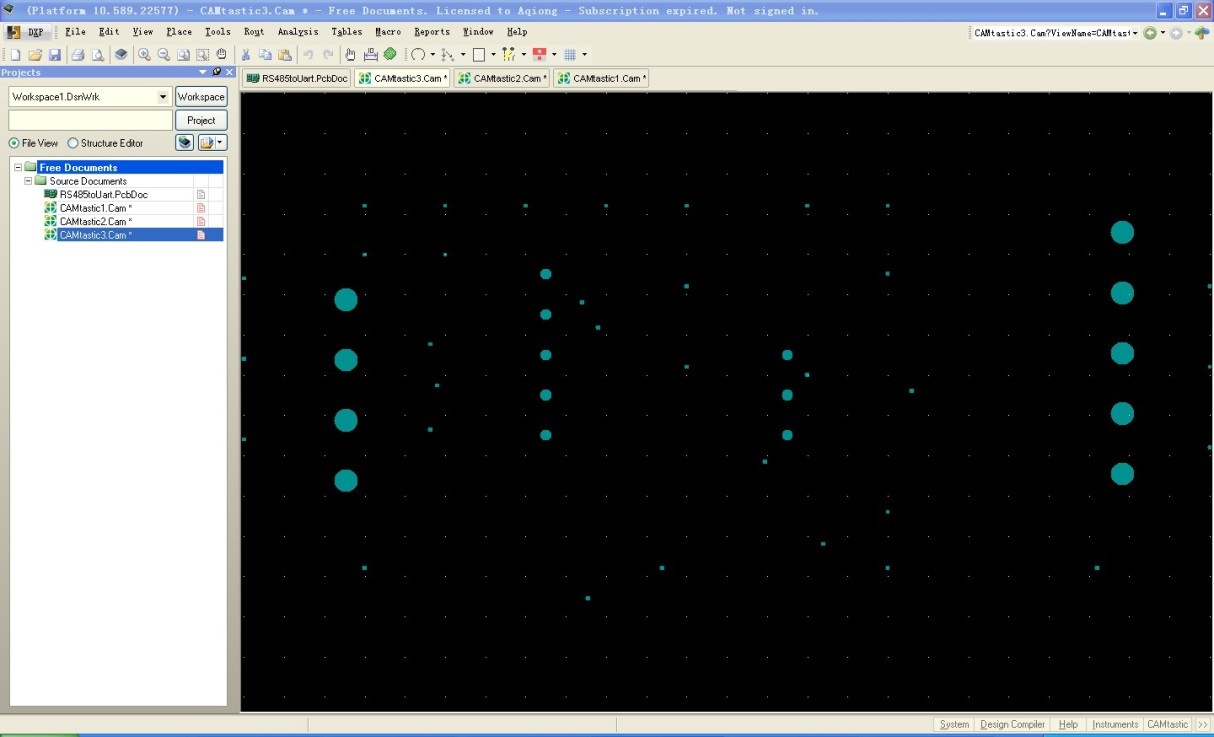
Task: Open the File menu
Action: pyautogui.click(x=75, y=32)
